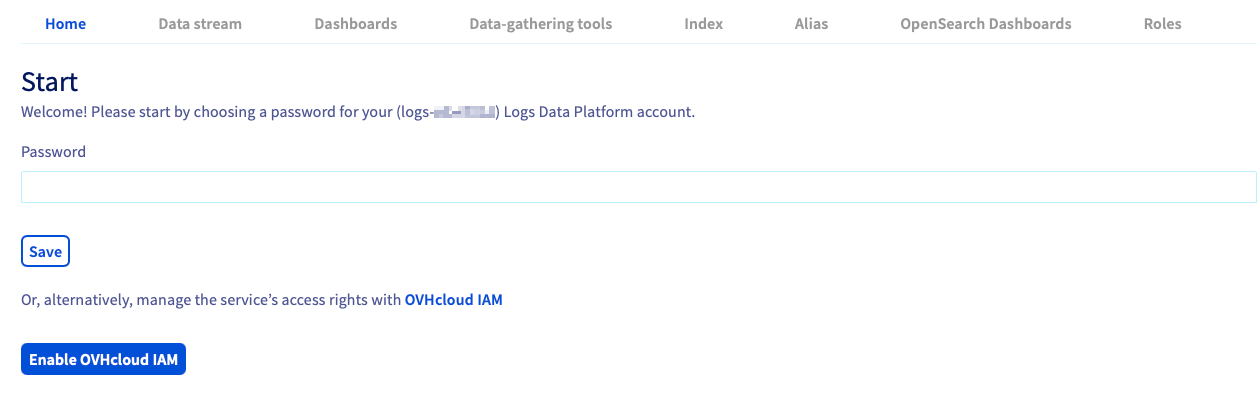Screen dimensions: 1260x393
Task: Open the Roles tab
Action: click(1162, 23)
